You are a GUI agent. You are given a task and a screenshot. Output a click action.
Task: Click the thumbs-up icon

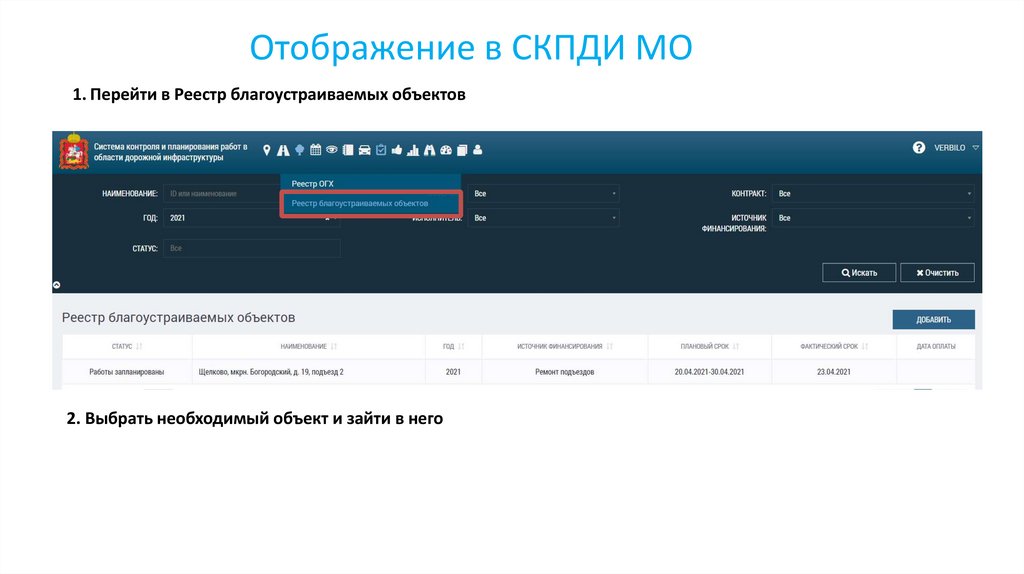click(x=397, y=150)
